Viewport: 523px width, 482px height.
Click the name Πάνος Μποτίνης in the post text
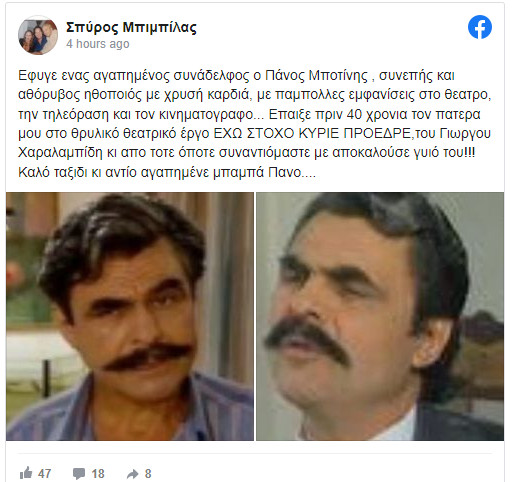point(316,76)
